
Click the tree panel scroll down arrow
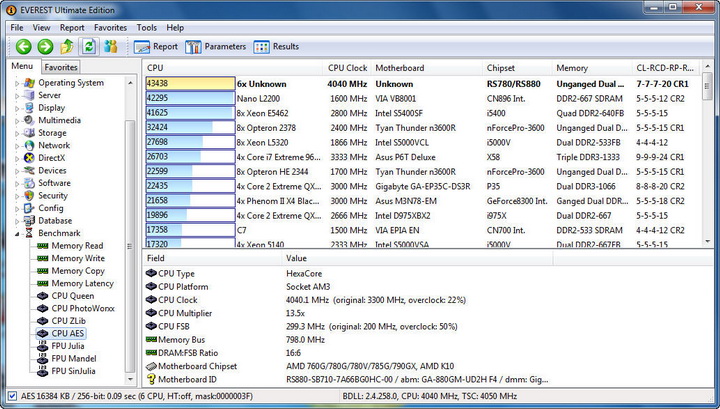[130, 379]
